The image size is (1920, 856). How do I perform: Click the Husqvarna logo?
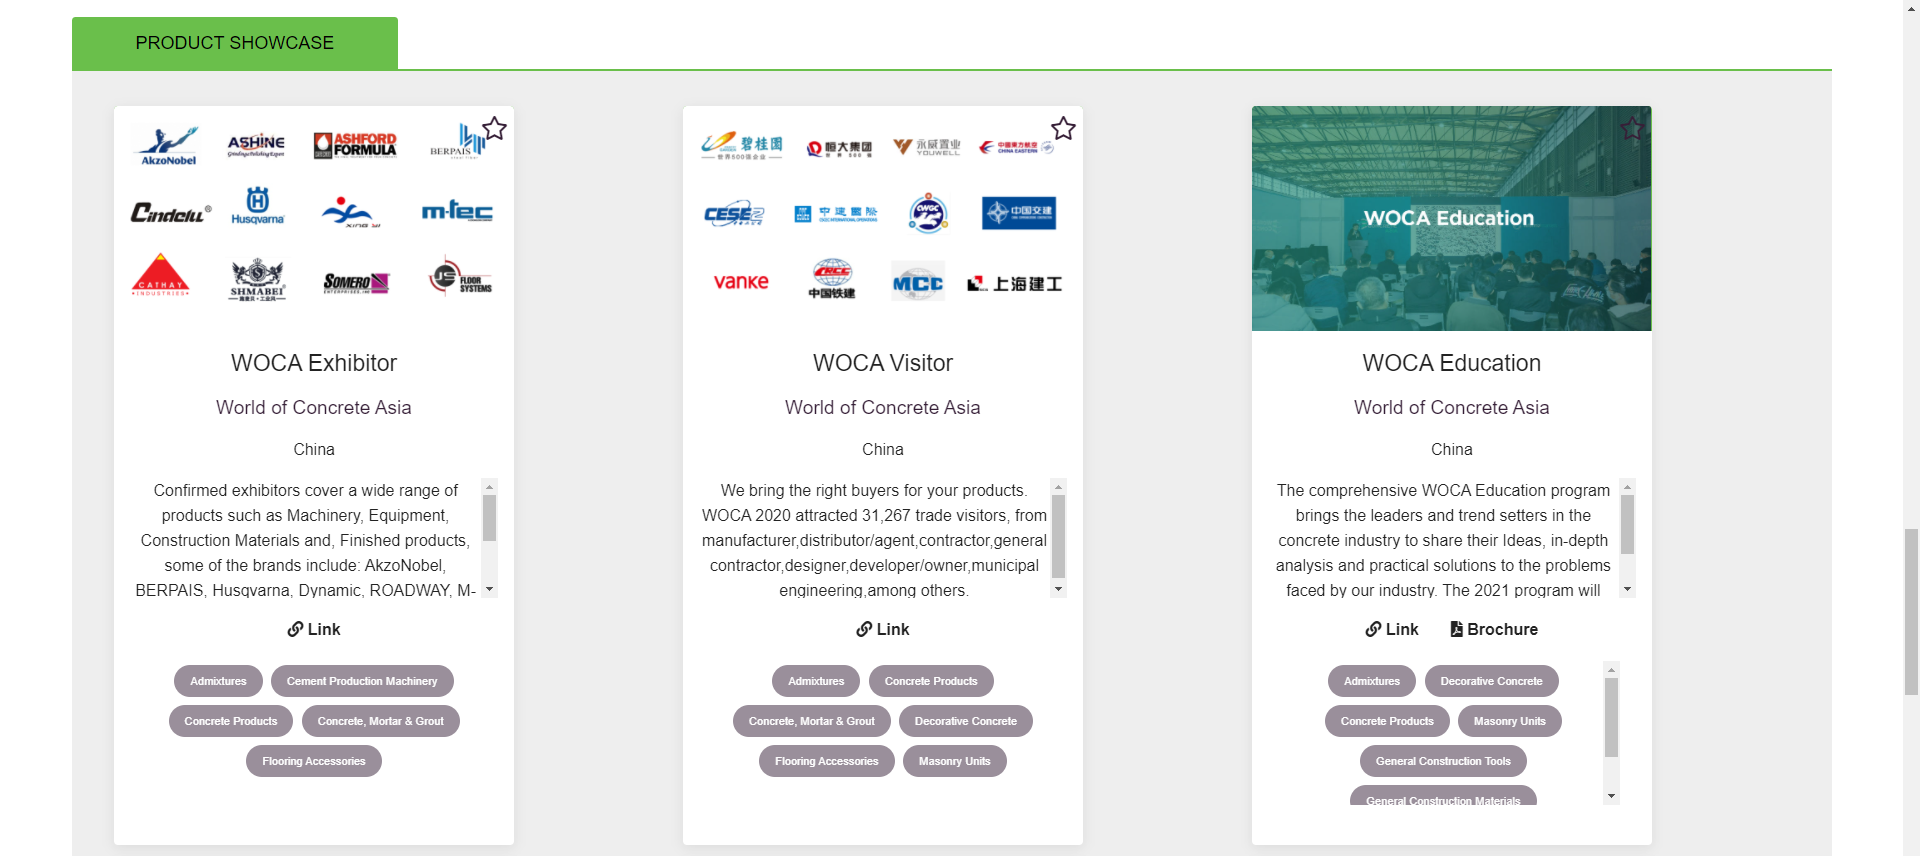258,206
